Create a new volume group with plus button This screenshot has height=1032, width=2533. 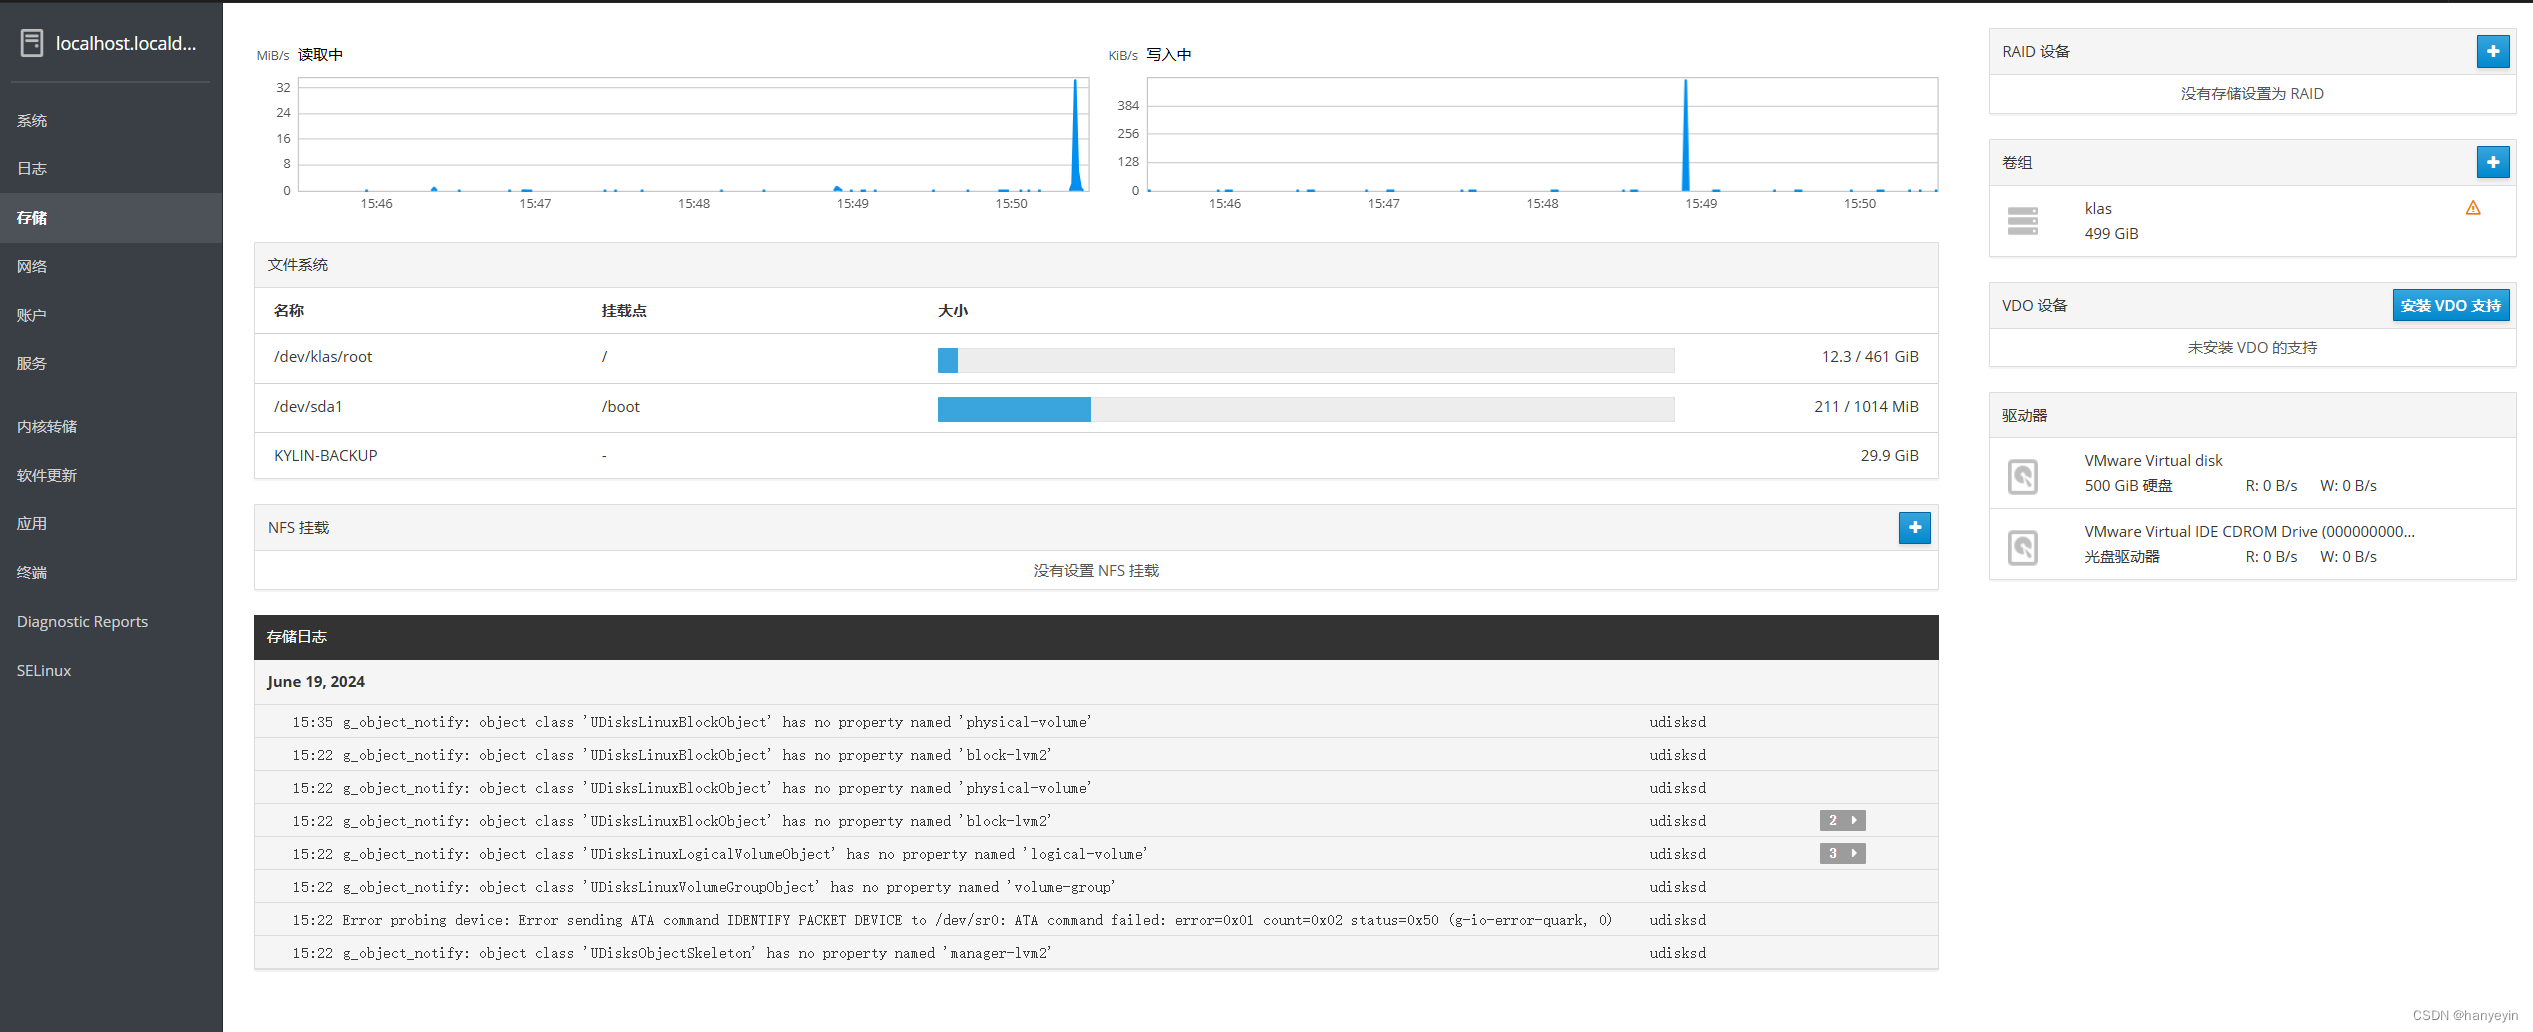(2492, 162)
